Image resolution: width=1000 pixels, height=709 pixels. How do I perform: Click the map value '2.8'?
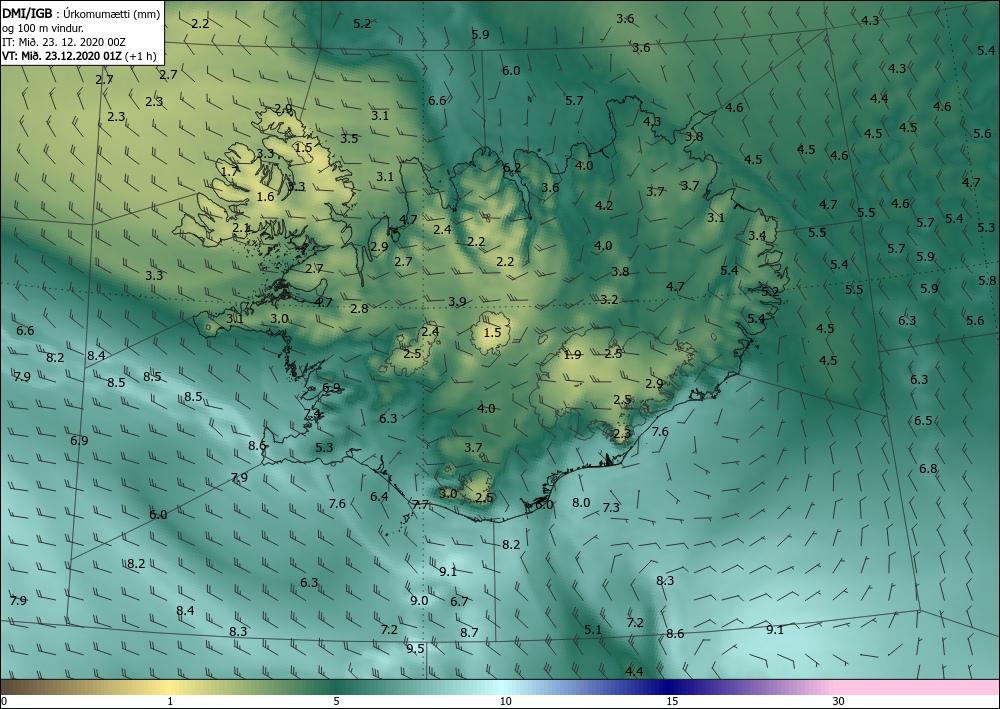tap(360, 309)
